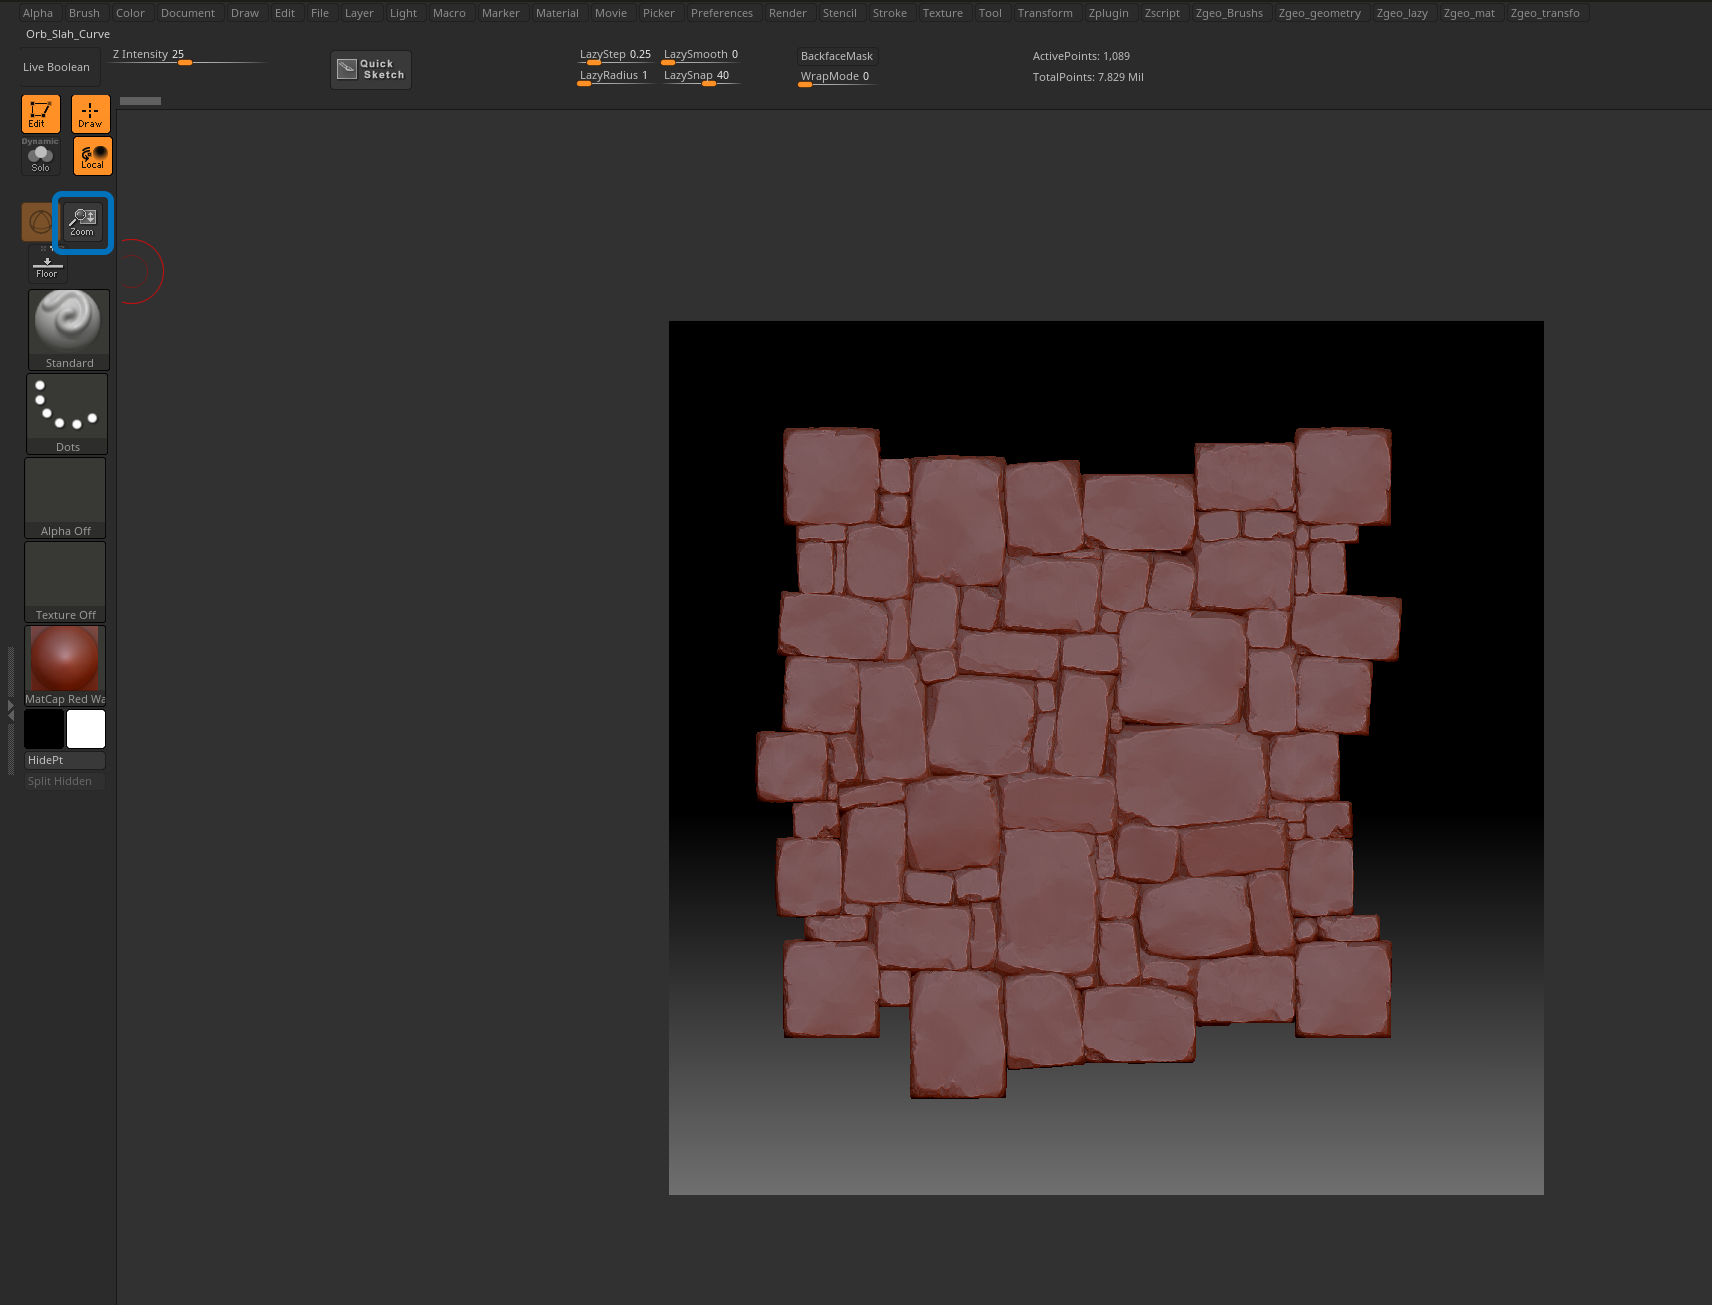Open the Preferences menu
The width and height of the screenshot is (1712, 1305).
coord(721,13)
